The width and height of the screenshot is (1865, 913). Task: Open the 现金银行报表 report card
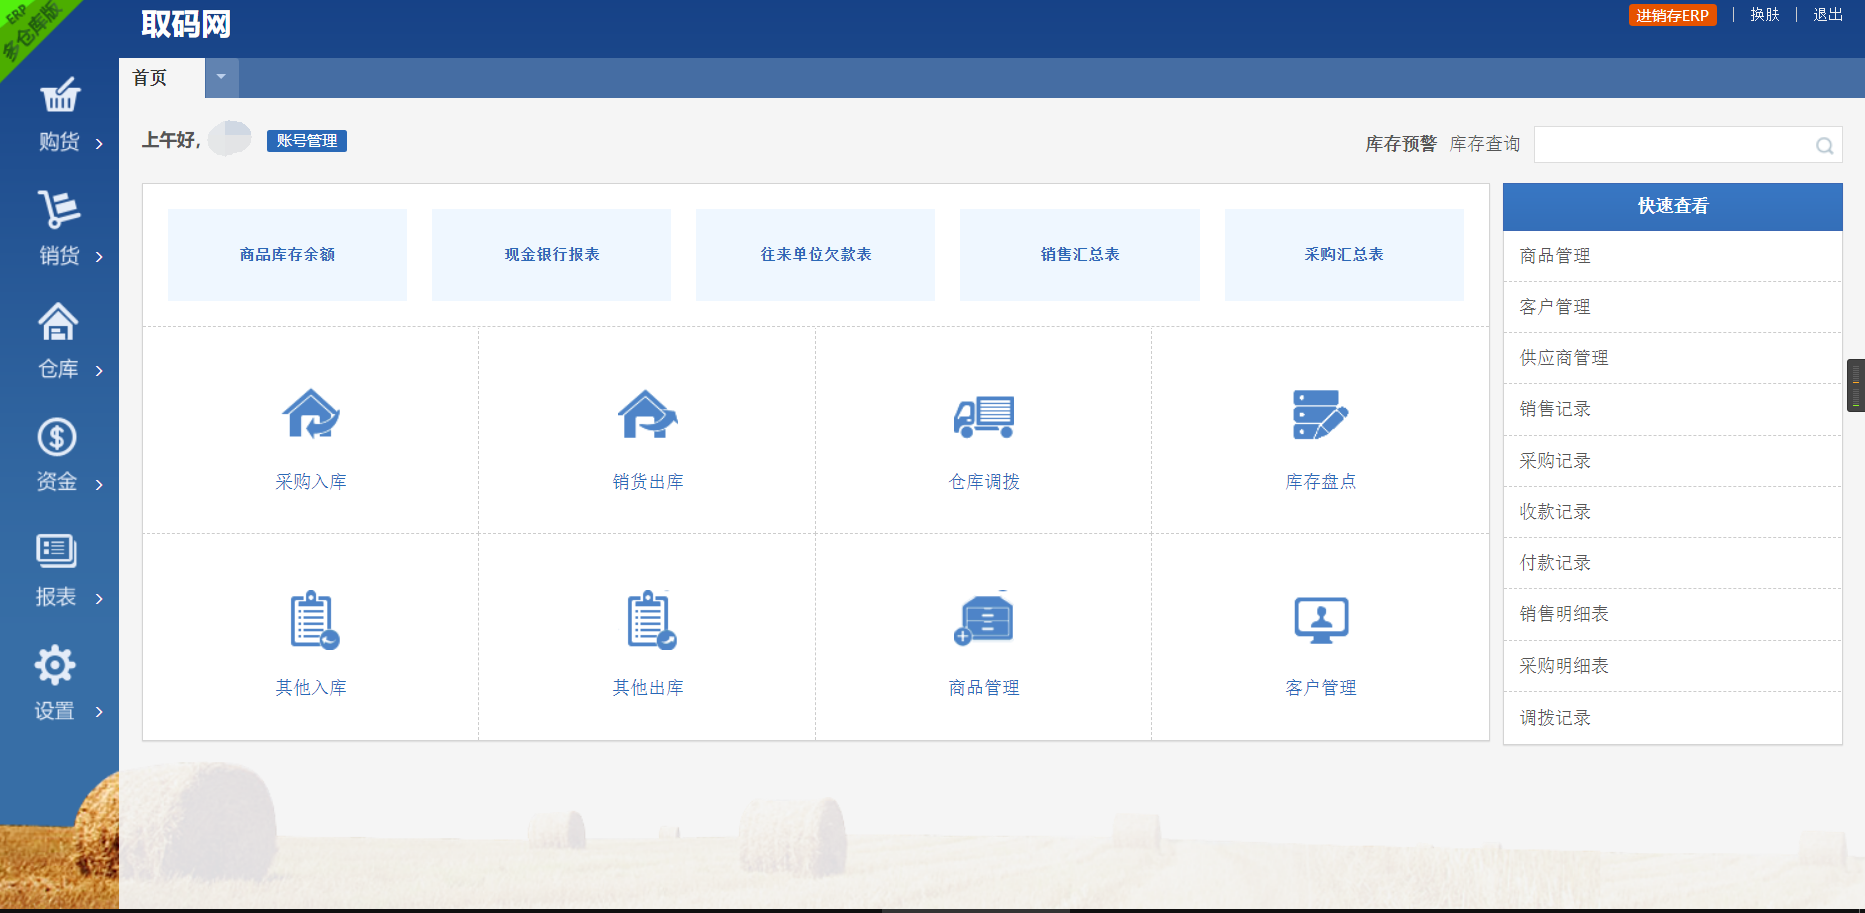(550, 255)
